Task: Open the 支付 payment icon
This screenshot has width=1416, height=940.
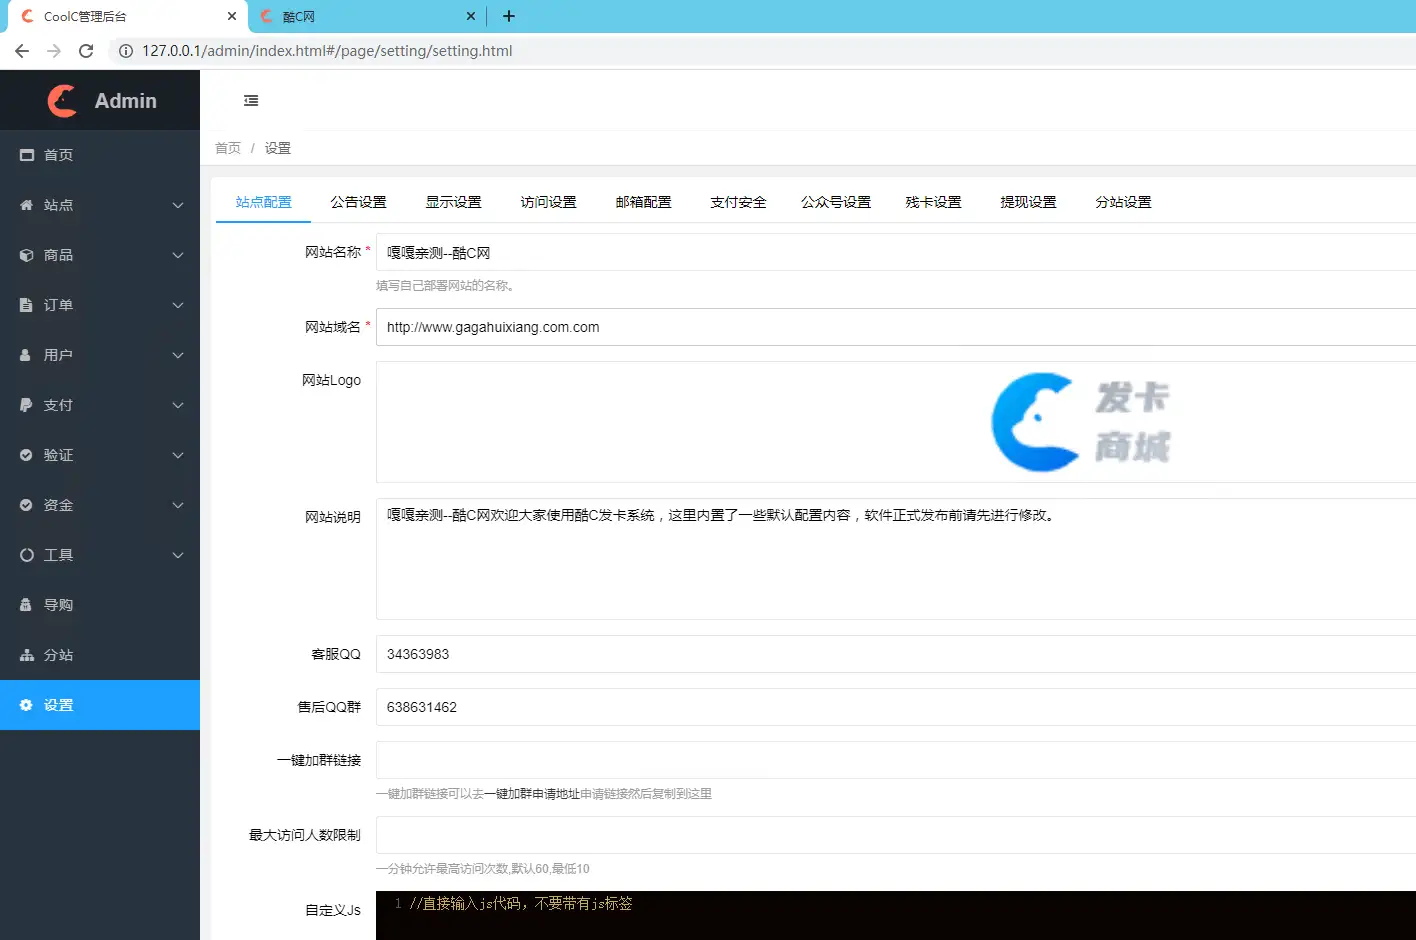Action: [x=26, y=405]
